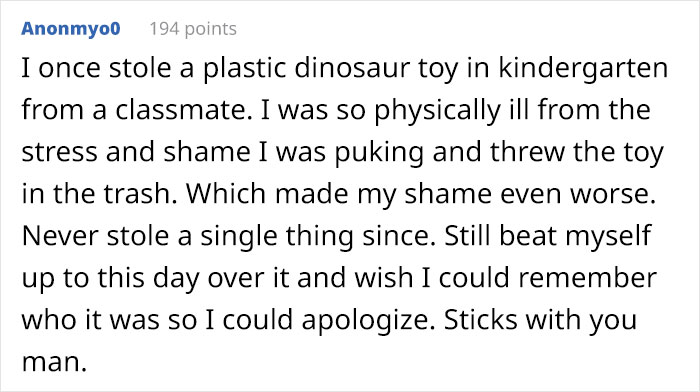The width and height of the screenshot is (700, 392).
Task: Open the Anonmyo0 user profile link
Action: [x=71, y=29]
